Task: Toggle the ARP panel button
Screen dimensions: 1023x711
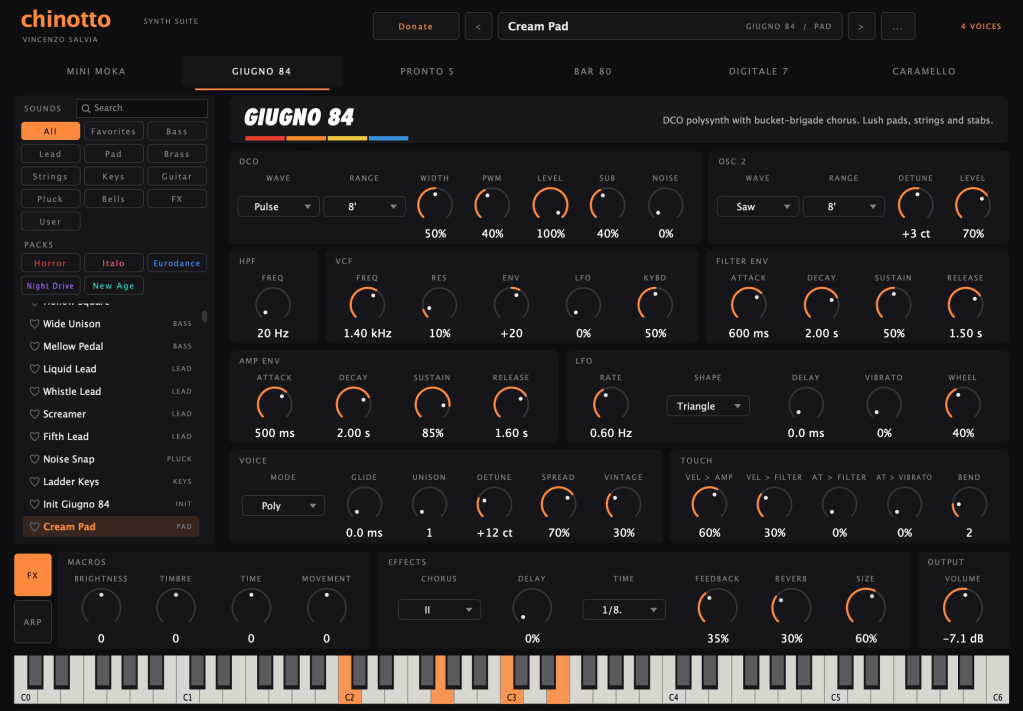Action: coord(33,622)
